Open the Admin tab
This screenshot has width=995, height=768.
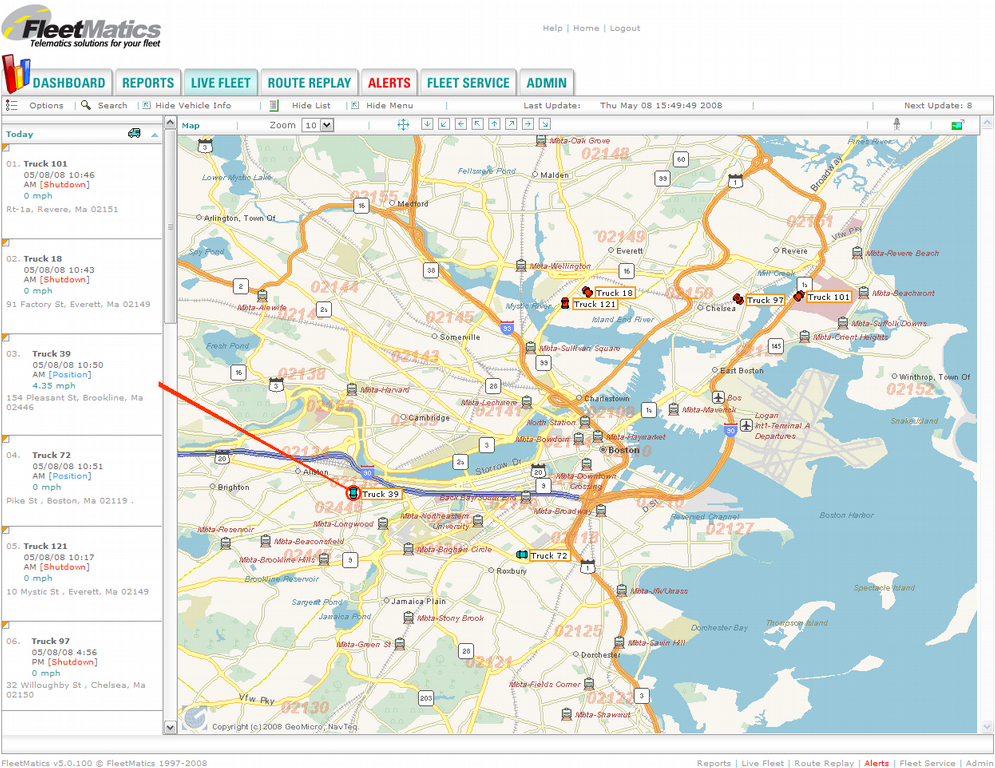(546, 83)
